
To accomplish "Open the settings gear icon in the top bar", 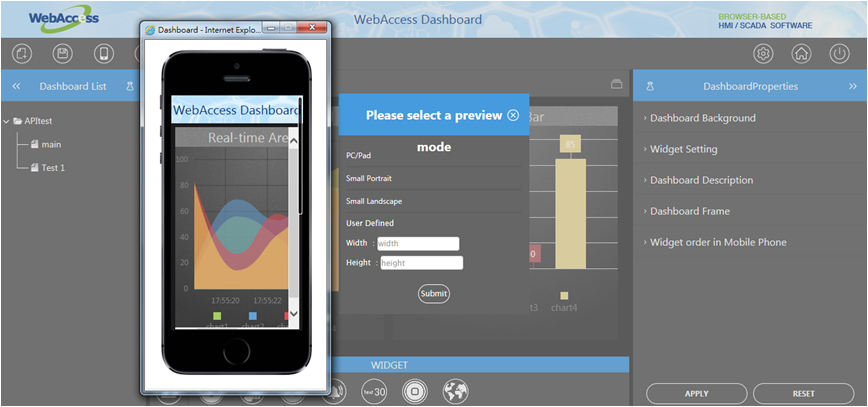I will [763, 54].
